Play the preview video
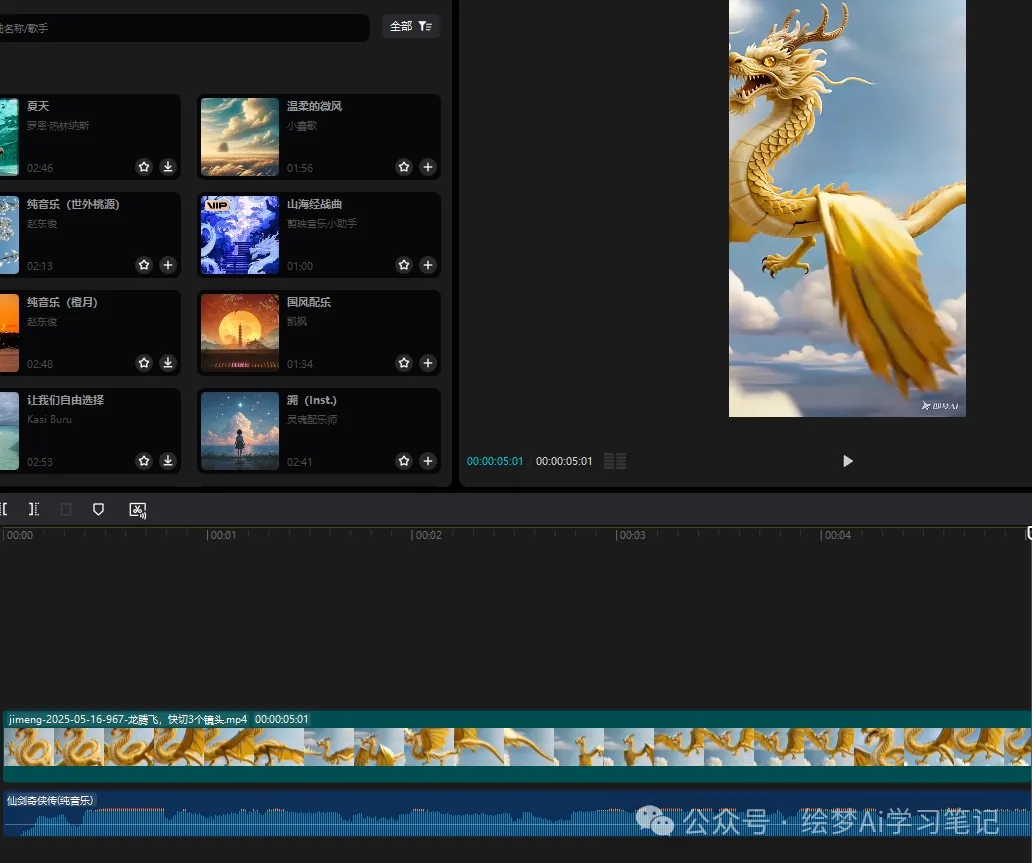 848,461
